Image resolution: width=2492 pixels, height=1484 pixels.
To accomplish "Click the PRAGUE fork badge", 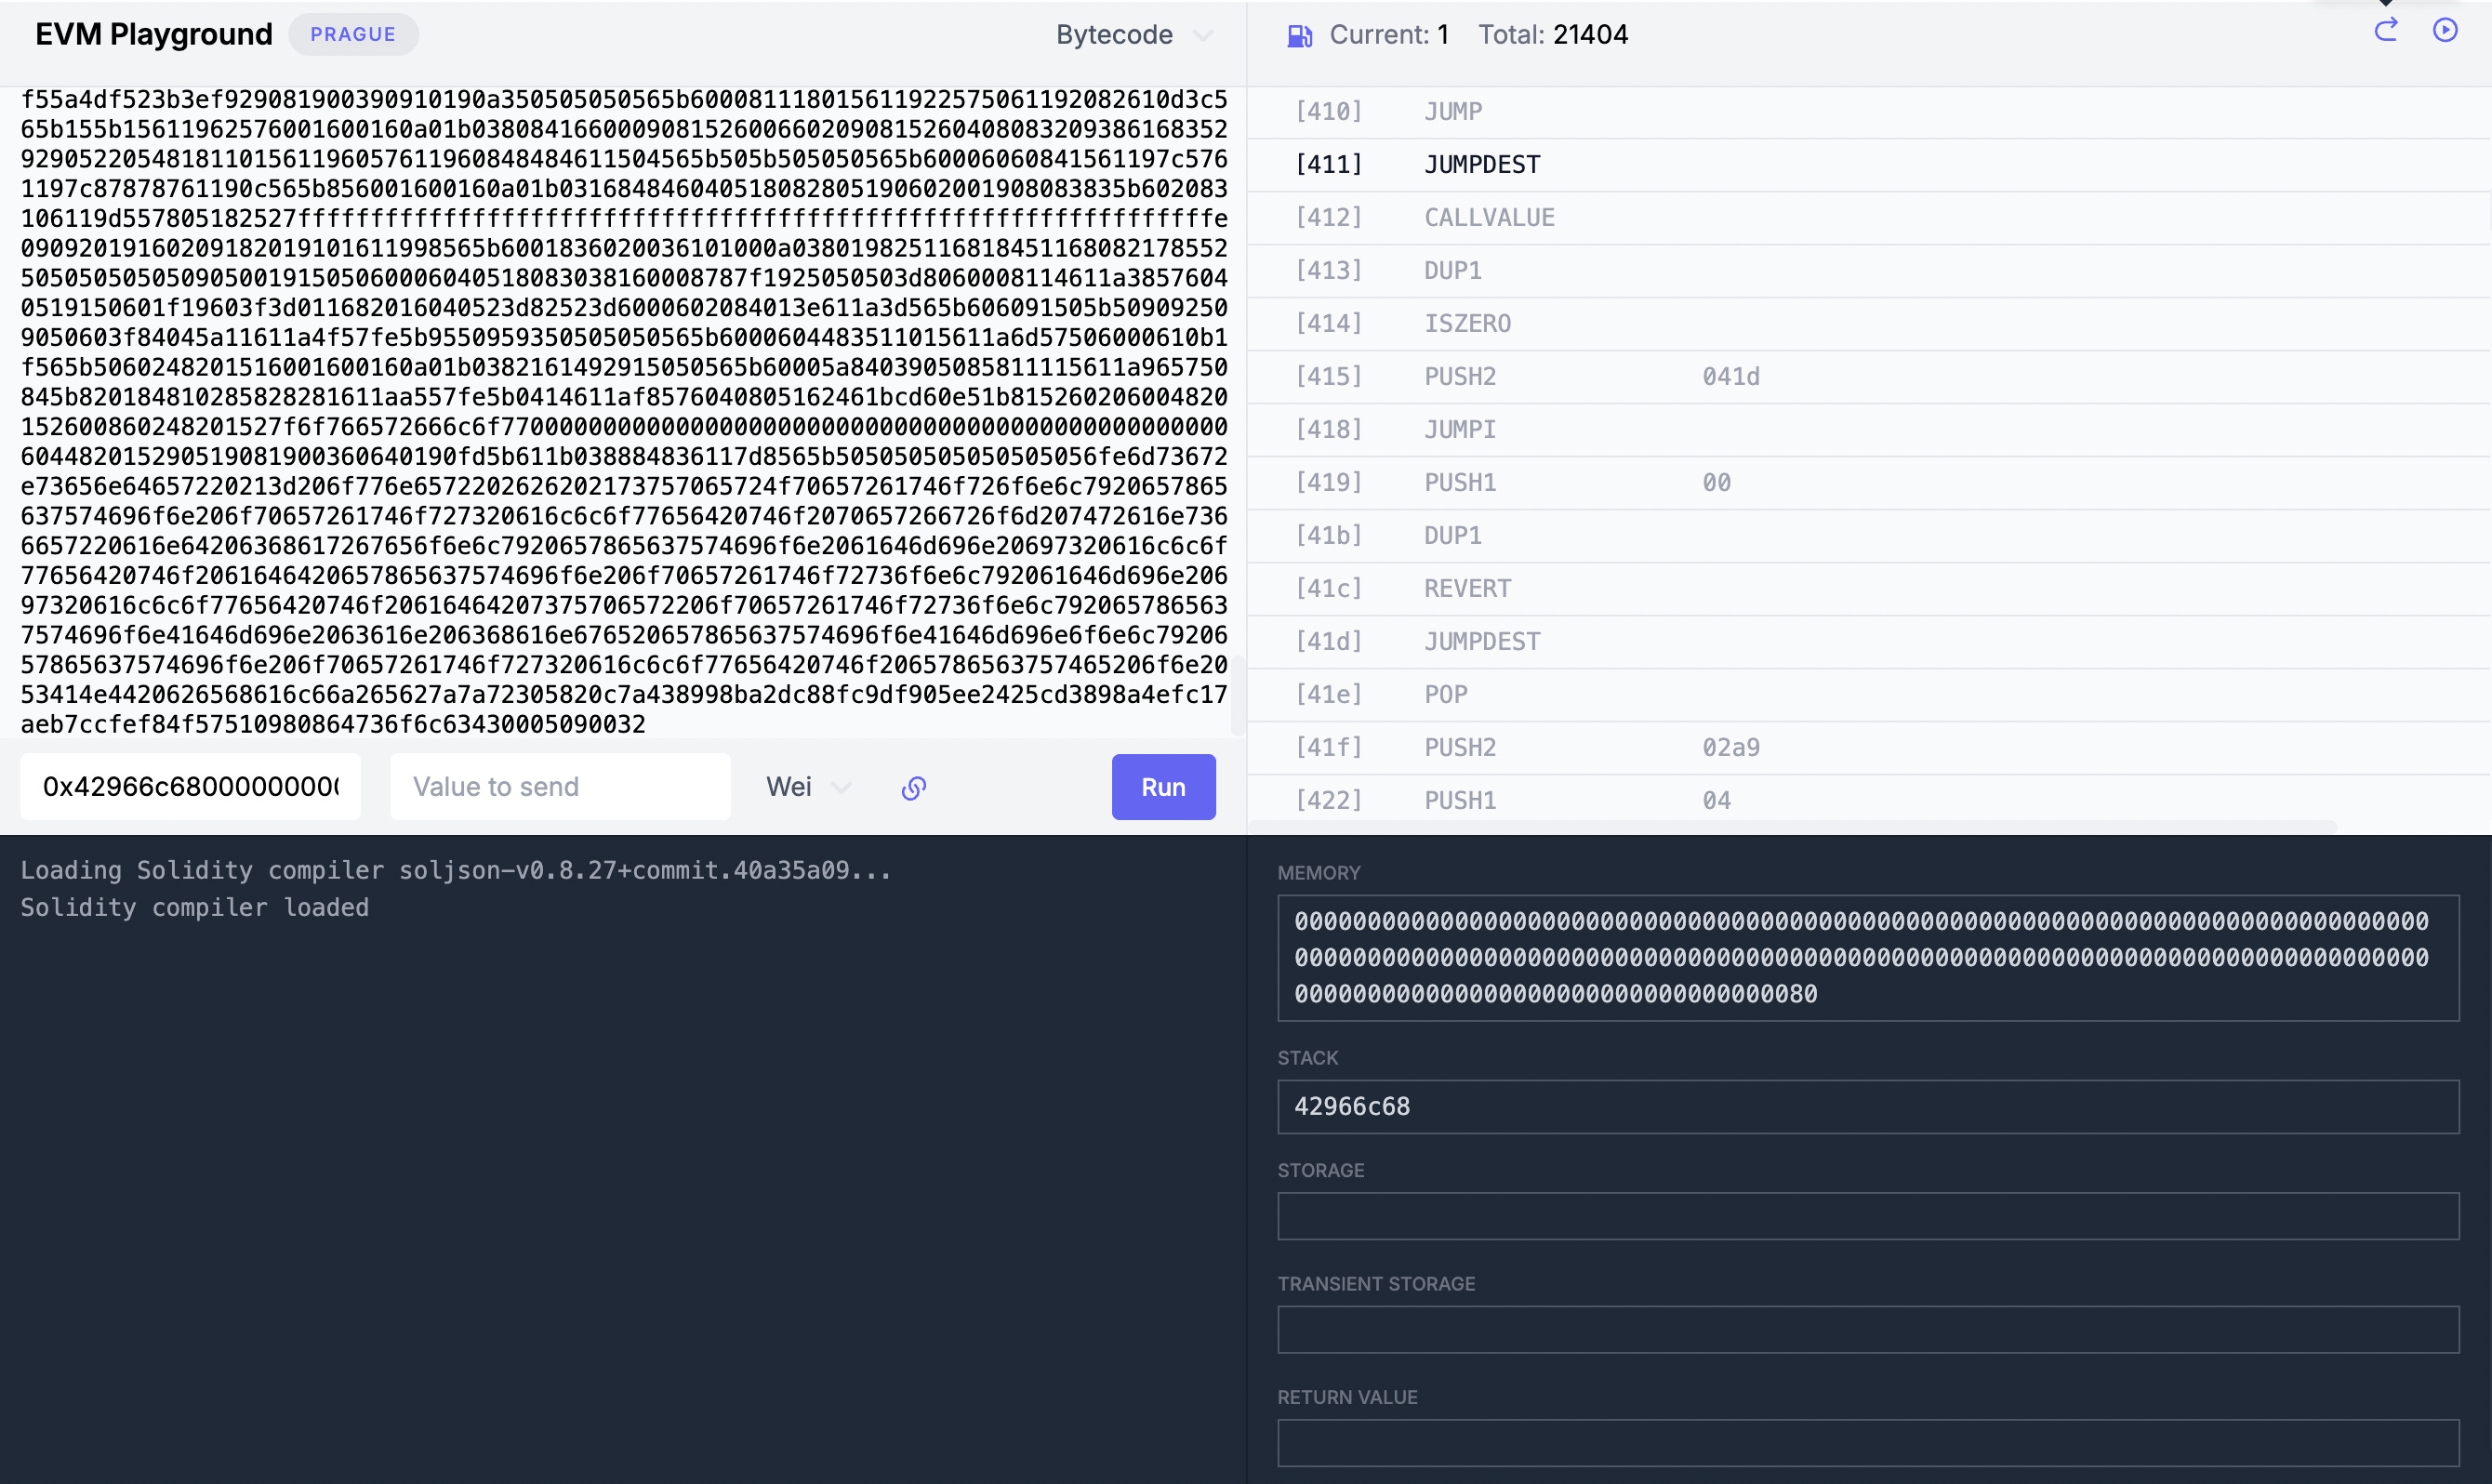I will point(353,35).
